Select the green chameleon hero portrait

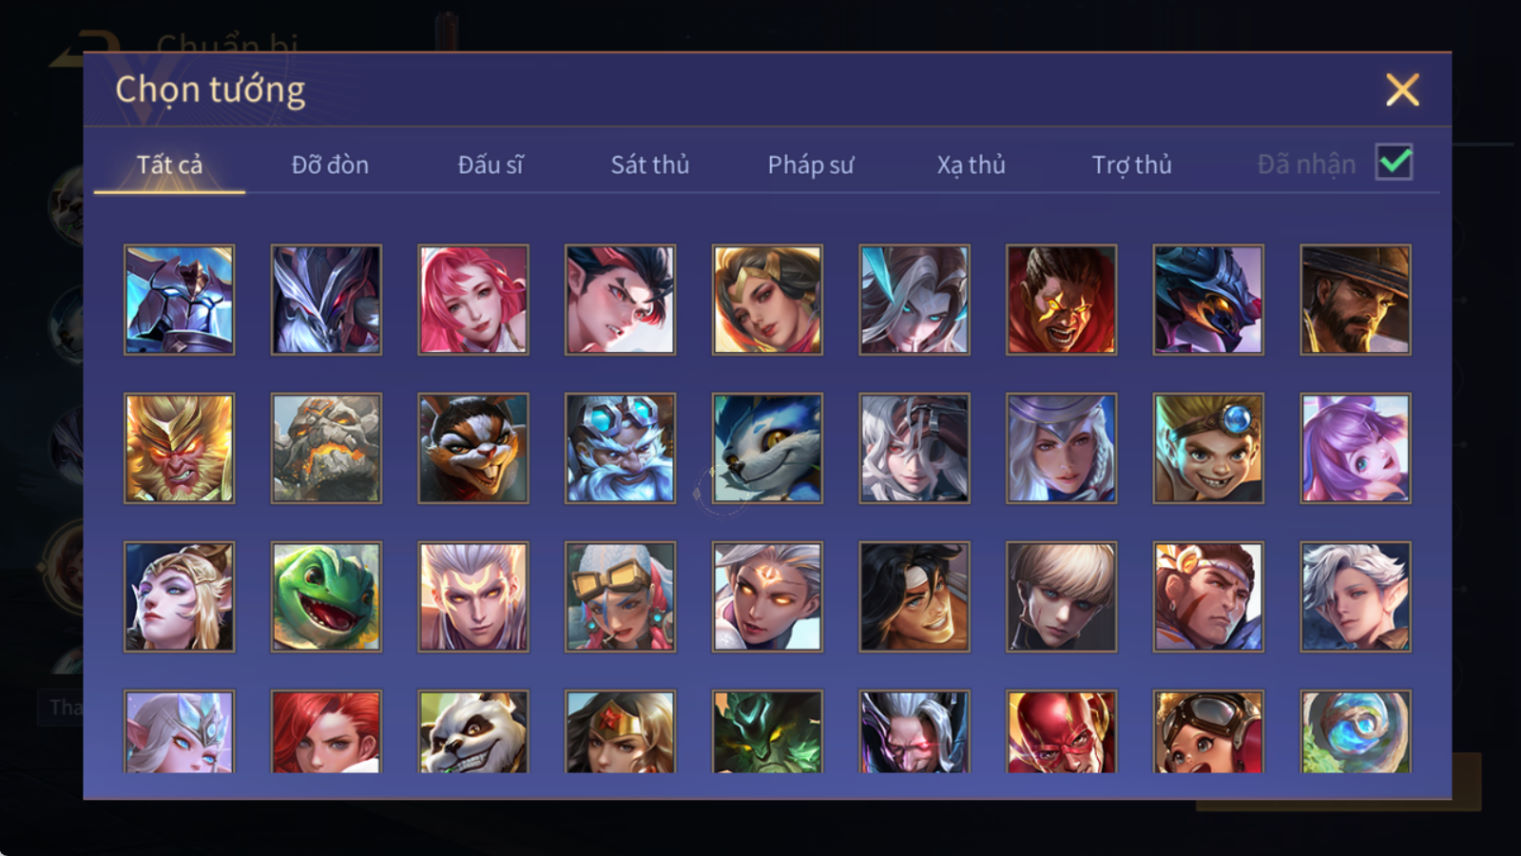pos(326,597)
